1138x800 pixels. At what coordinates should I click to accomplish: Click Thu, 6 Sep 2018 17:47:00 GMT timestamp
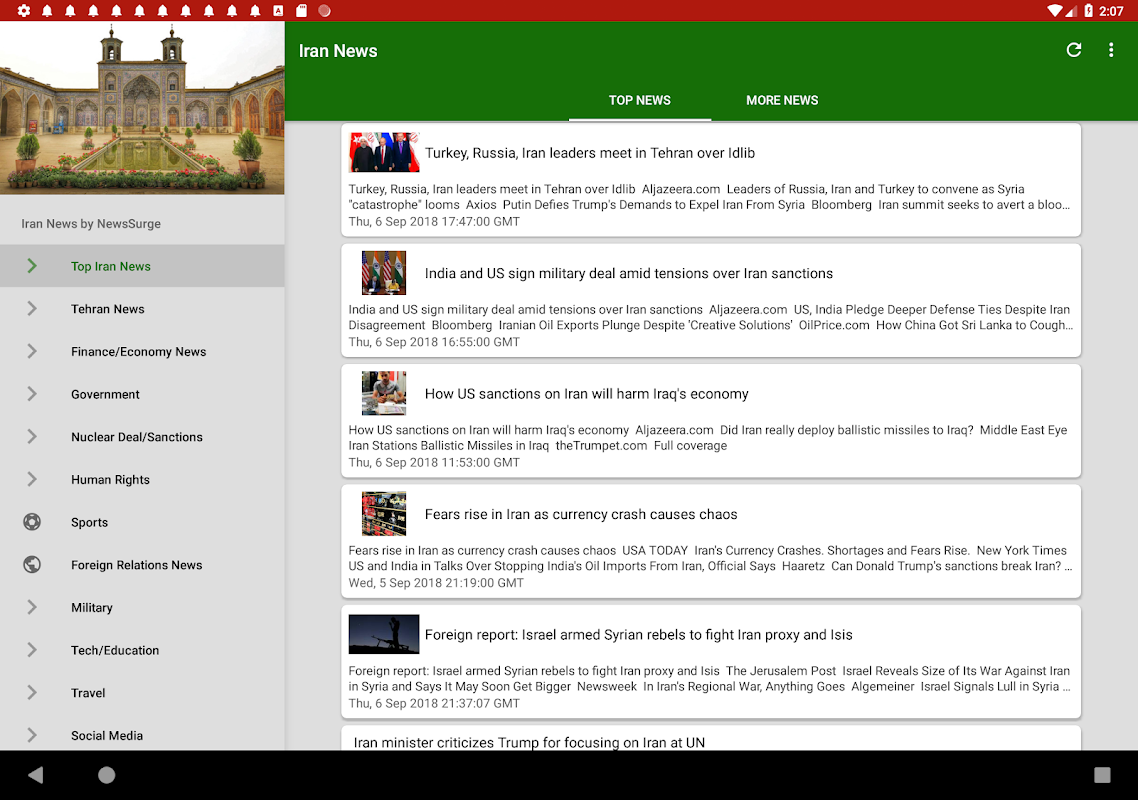click(434, 221)
